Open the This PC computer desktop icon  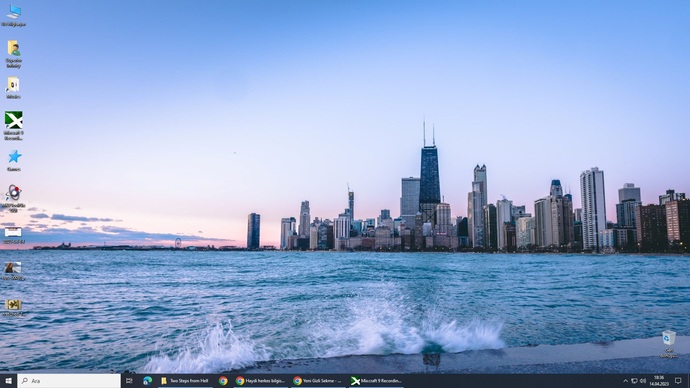click(13, 15)
